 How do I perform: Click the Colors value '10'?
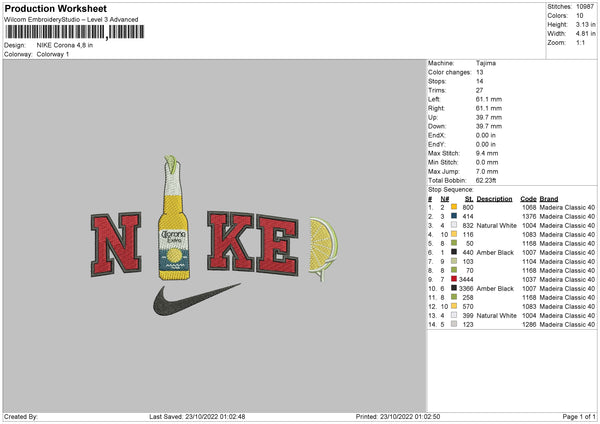(580, 16)
